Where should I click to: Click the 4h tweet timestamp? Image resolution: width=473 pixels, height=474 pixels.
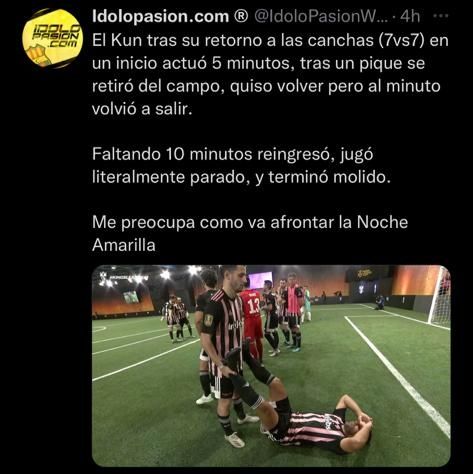coord(410,16)
